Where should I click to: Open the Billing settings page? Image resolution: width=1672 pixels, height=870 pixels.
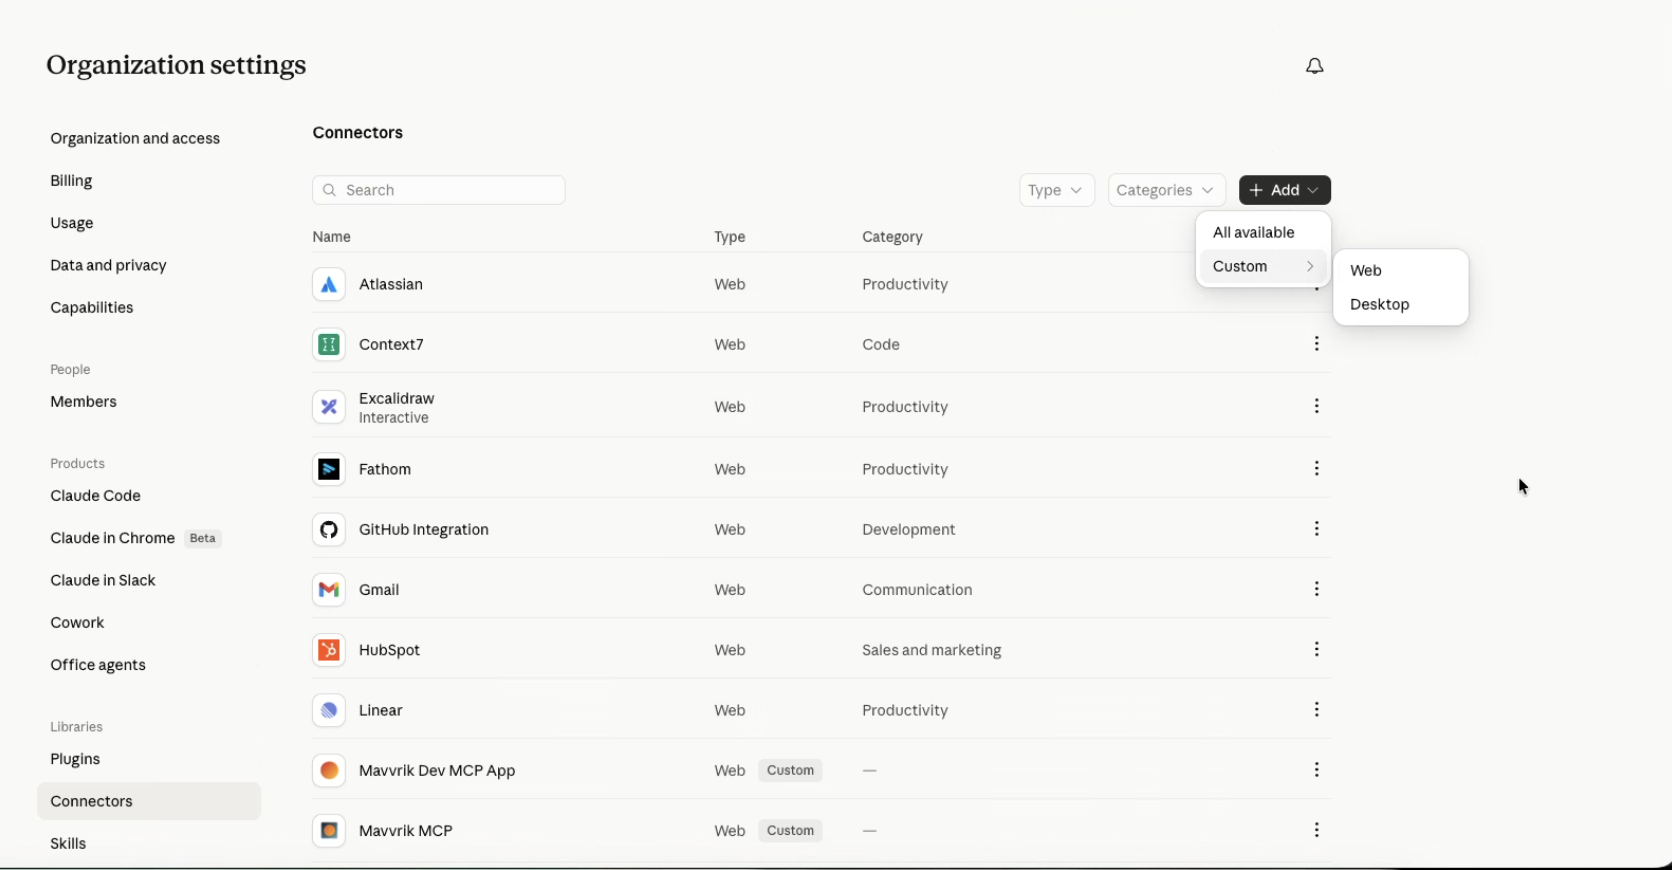(71, 181)
